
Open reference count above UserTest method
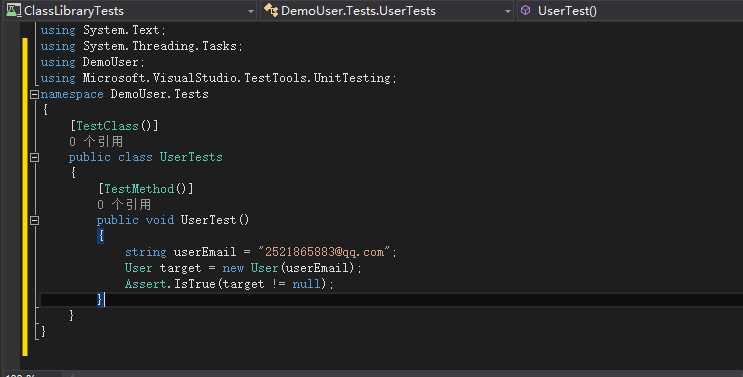coord(124,205)
